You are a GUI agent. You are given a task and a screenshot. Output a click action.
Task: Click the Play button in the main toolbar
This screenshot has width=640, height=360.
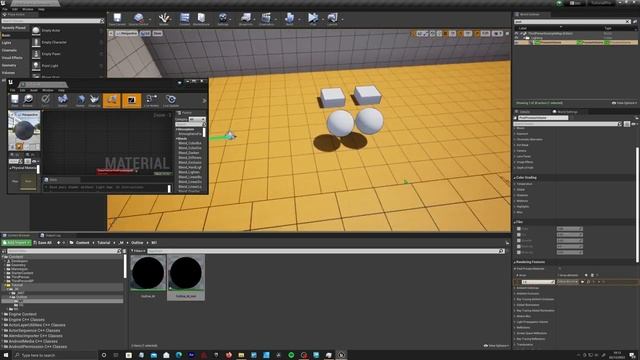pos(313,19)
